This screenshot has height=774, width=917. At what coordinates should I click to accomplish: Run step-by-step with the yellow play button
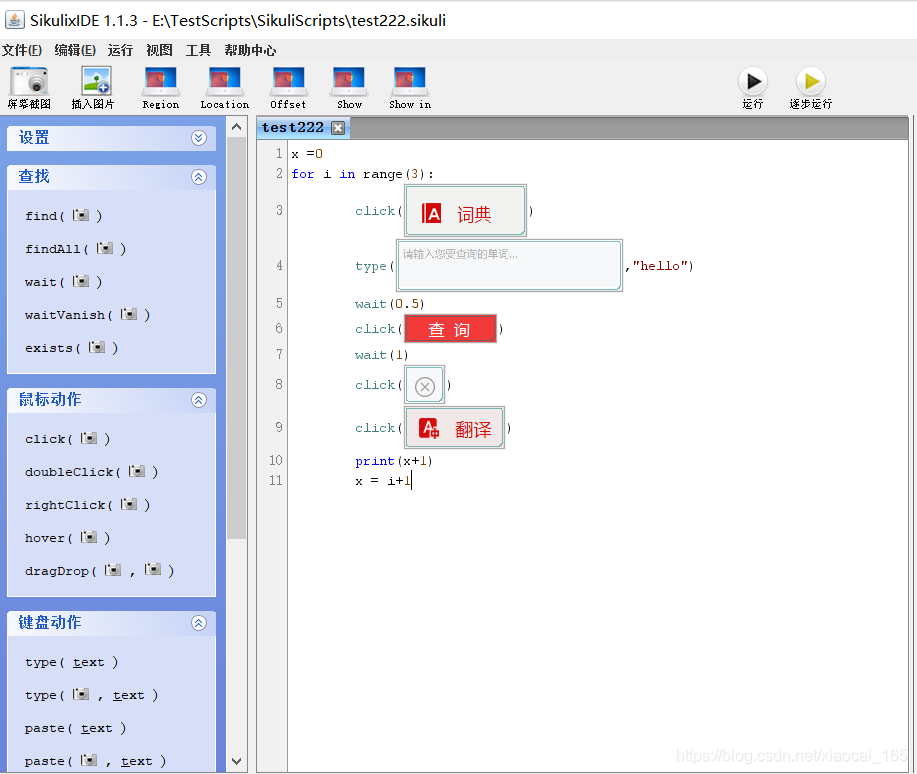point(811,81)
